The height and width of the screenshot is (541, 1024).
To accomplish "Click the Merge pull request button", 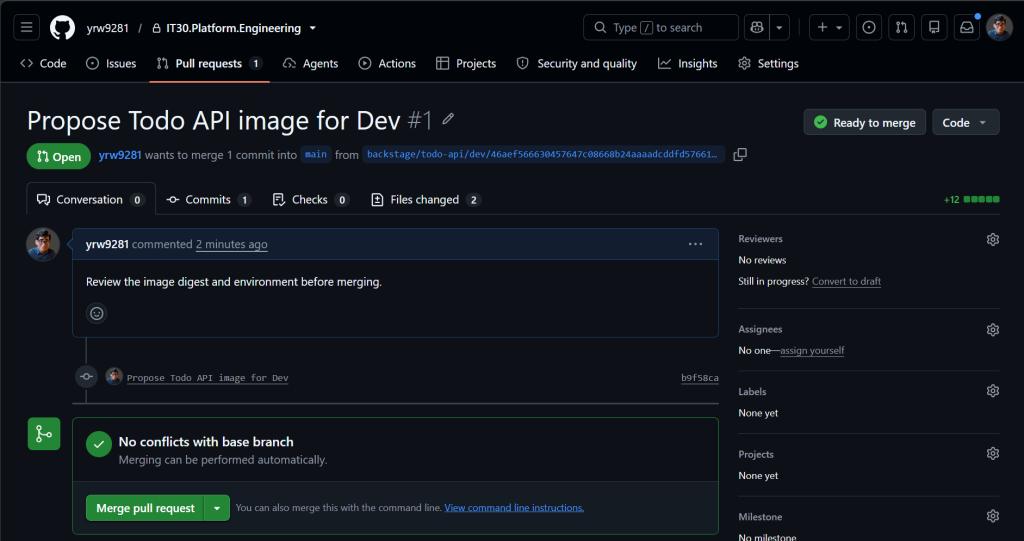I will (145, 508).
